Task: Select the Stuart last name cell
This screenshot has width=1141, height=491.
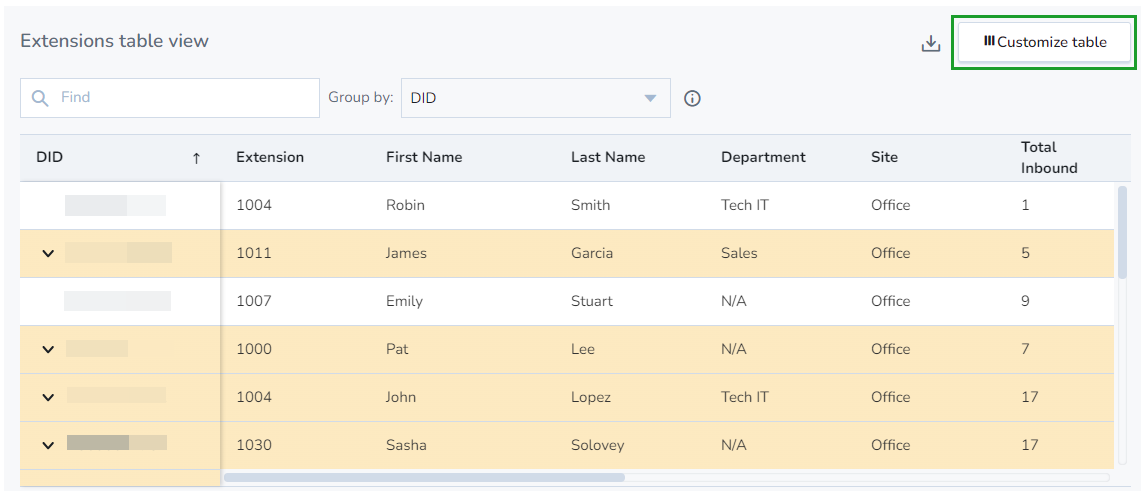Action: 592,301
